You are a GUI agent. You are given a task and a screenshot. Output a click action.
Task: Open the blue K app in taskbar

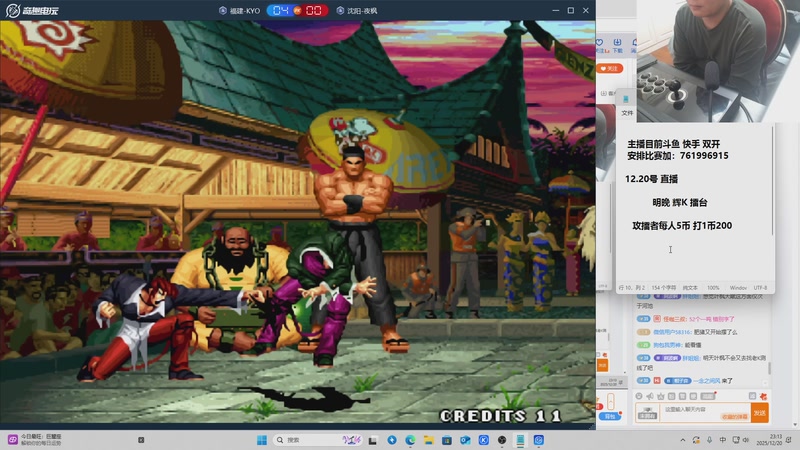(x=484, y=440)
